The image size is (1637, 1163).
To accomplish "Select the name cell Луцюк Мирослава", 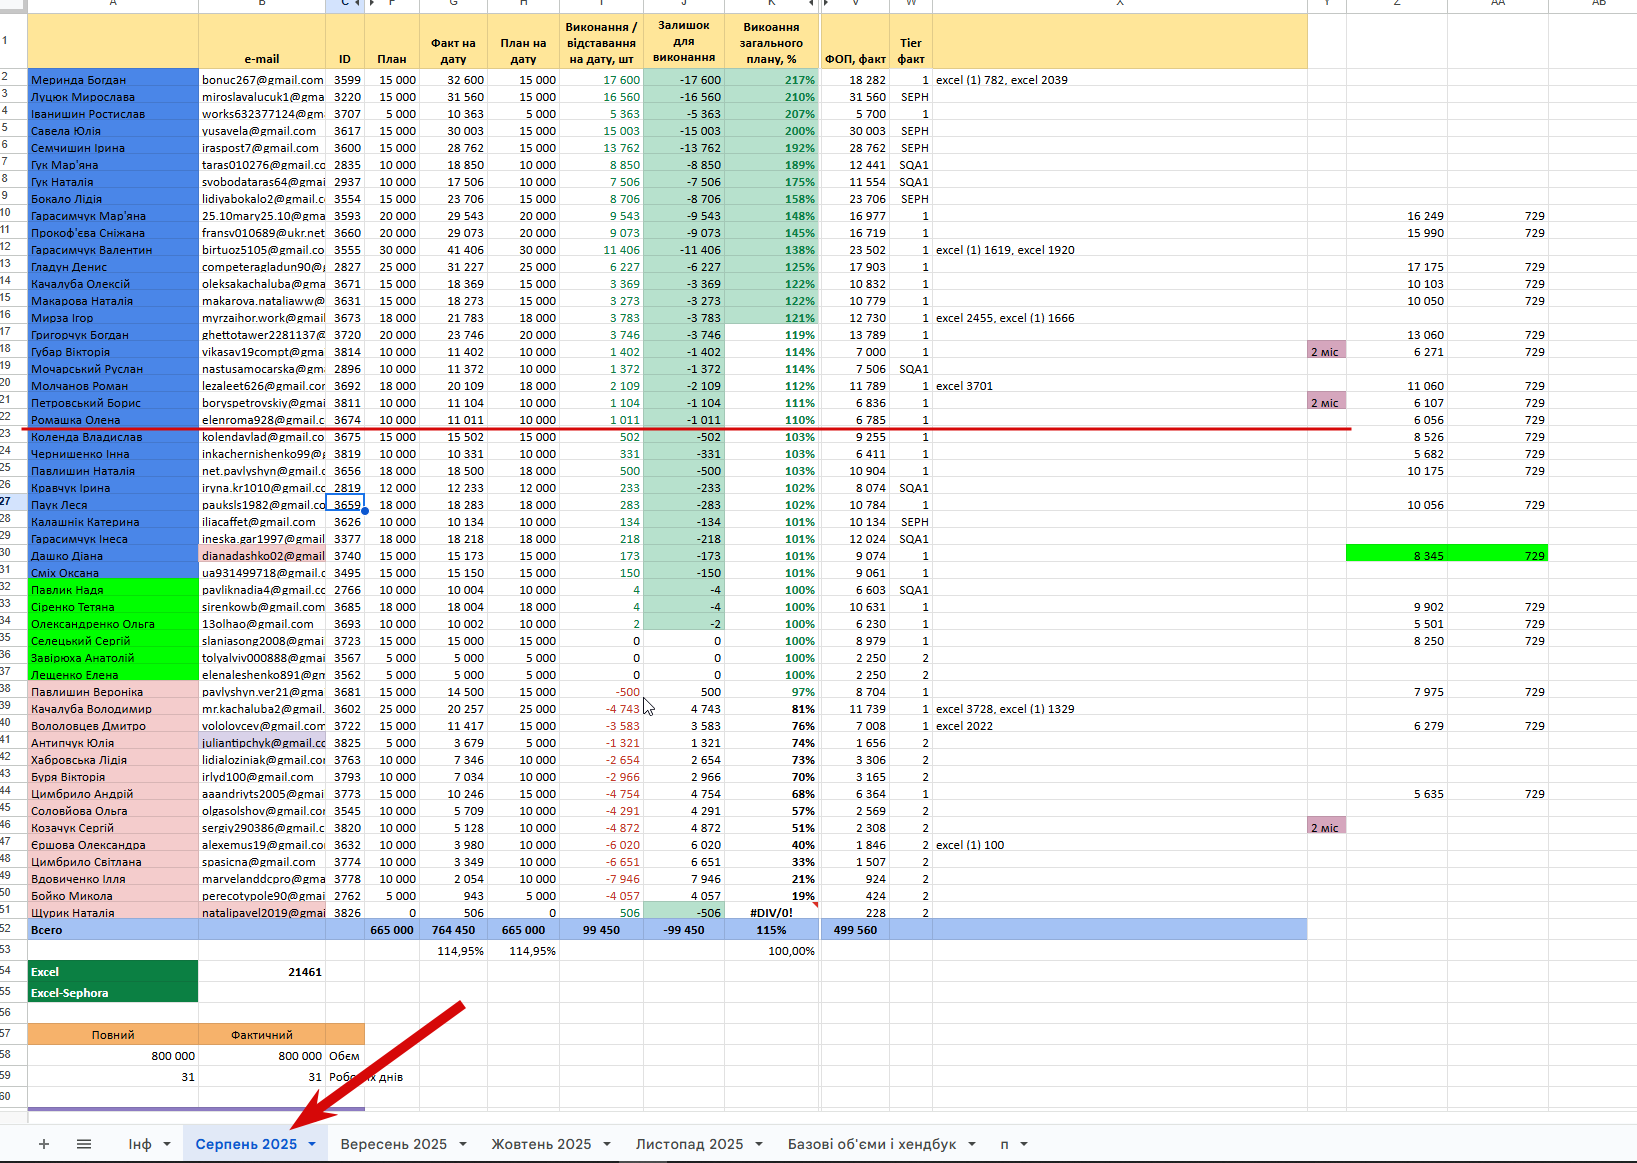I will point(113,97).
